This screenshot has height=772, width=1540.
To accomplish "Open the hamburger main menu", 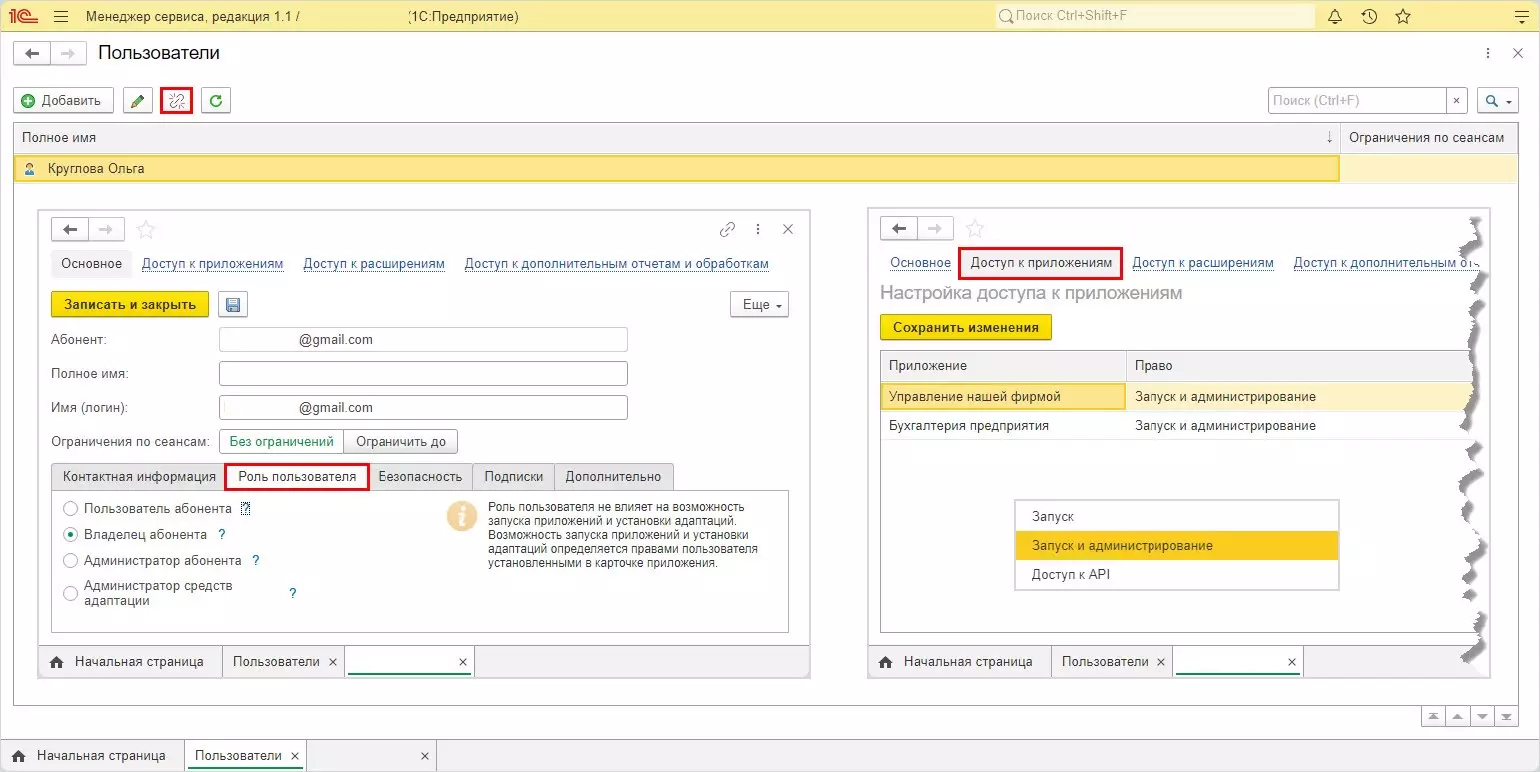I will [61, 17].
